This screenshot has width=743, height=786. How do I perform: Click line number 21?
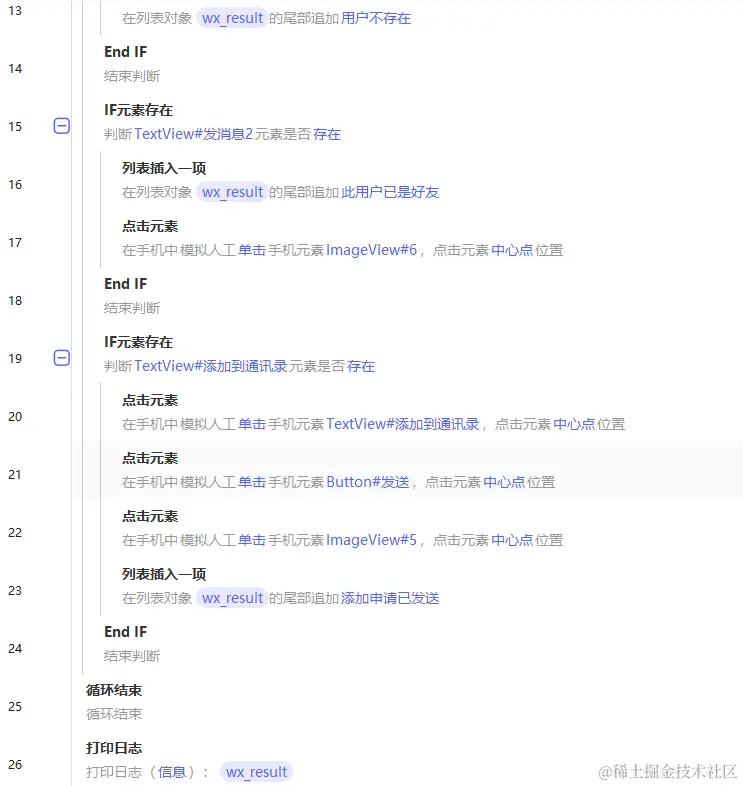[x=15, y=474]
